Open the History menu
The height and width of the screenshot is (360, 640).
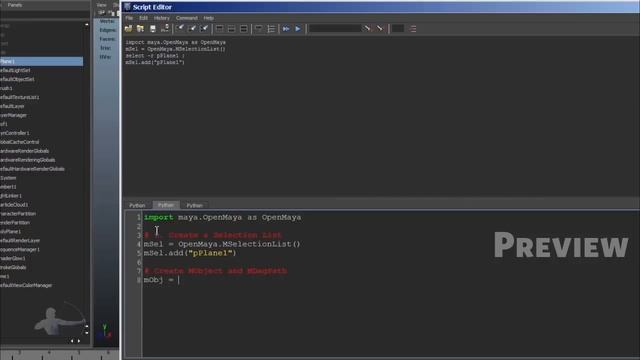click(x=162, y=18)
